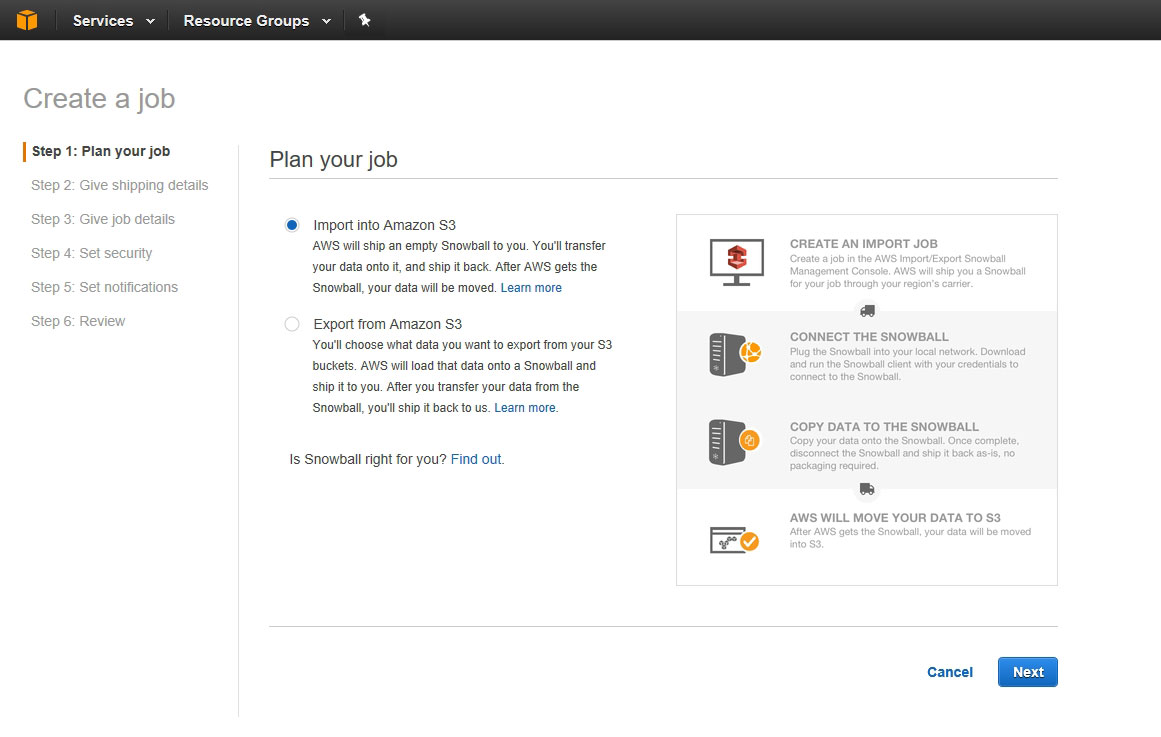Screen dimensions: 1161x737
Task: Click the Export from Amazon S3 label
Action: [387, 324]
